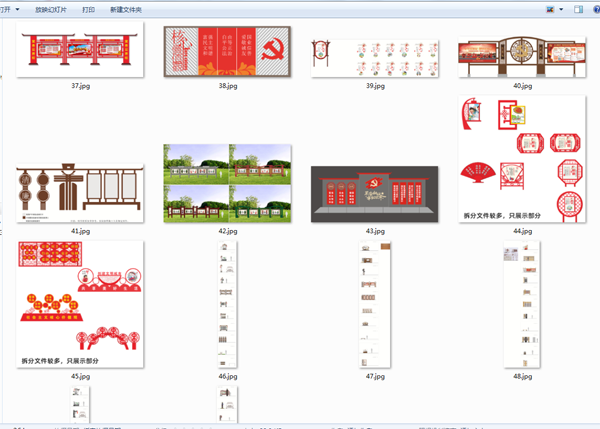Select the 40.jpg thumbnail image

(x=521, y=58)
